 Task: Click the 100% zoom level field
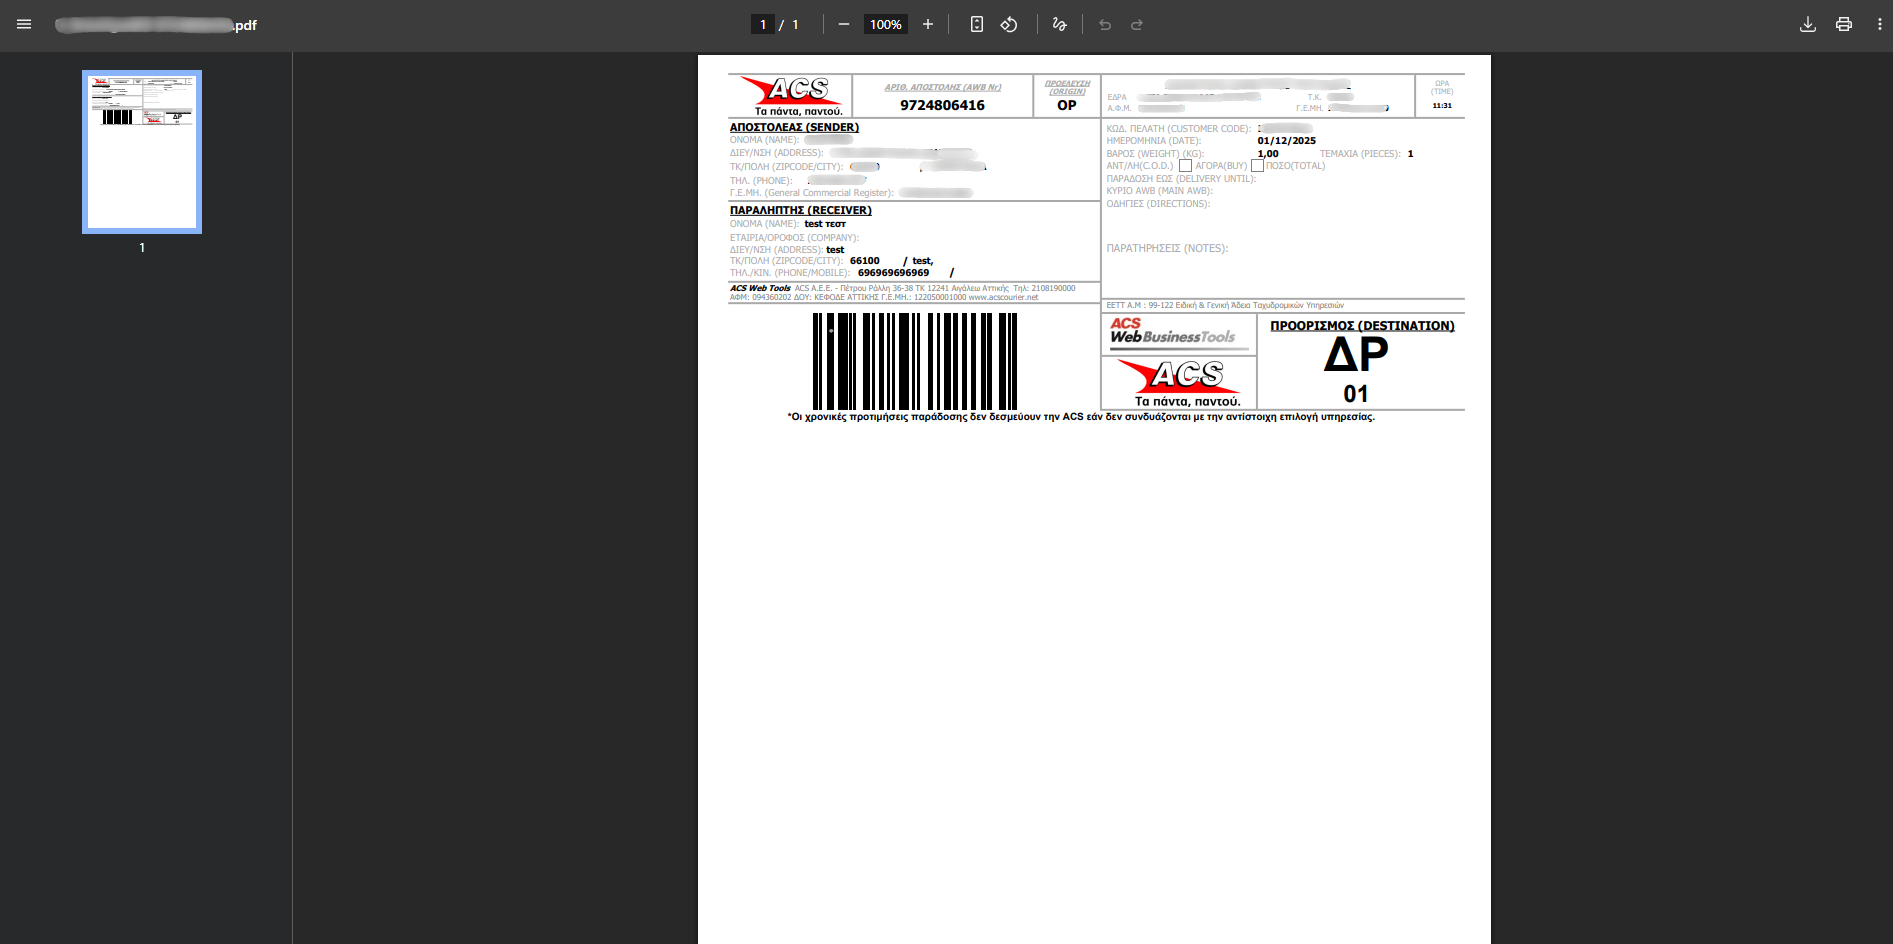(x=885, y=24)
